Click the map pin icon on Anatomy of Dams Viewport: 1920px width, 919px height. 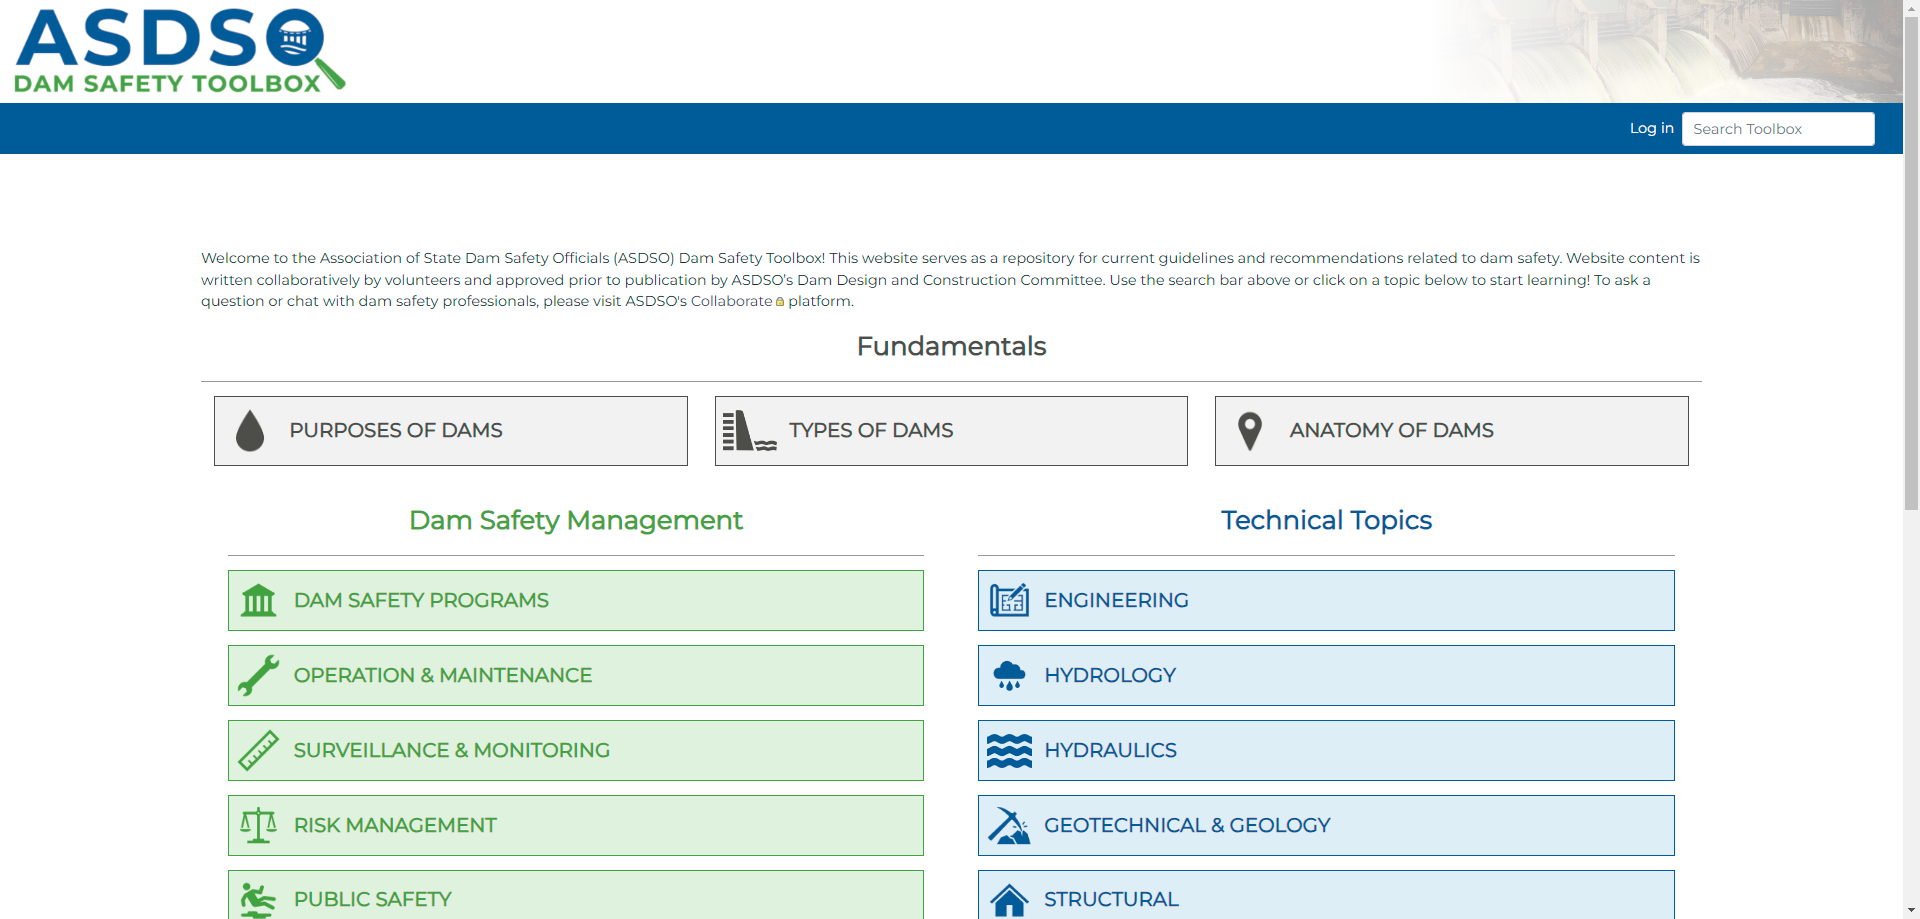tap(1249, 430)
